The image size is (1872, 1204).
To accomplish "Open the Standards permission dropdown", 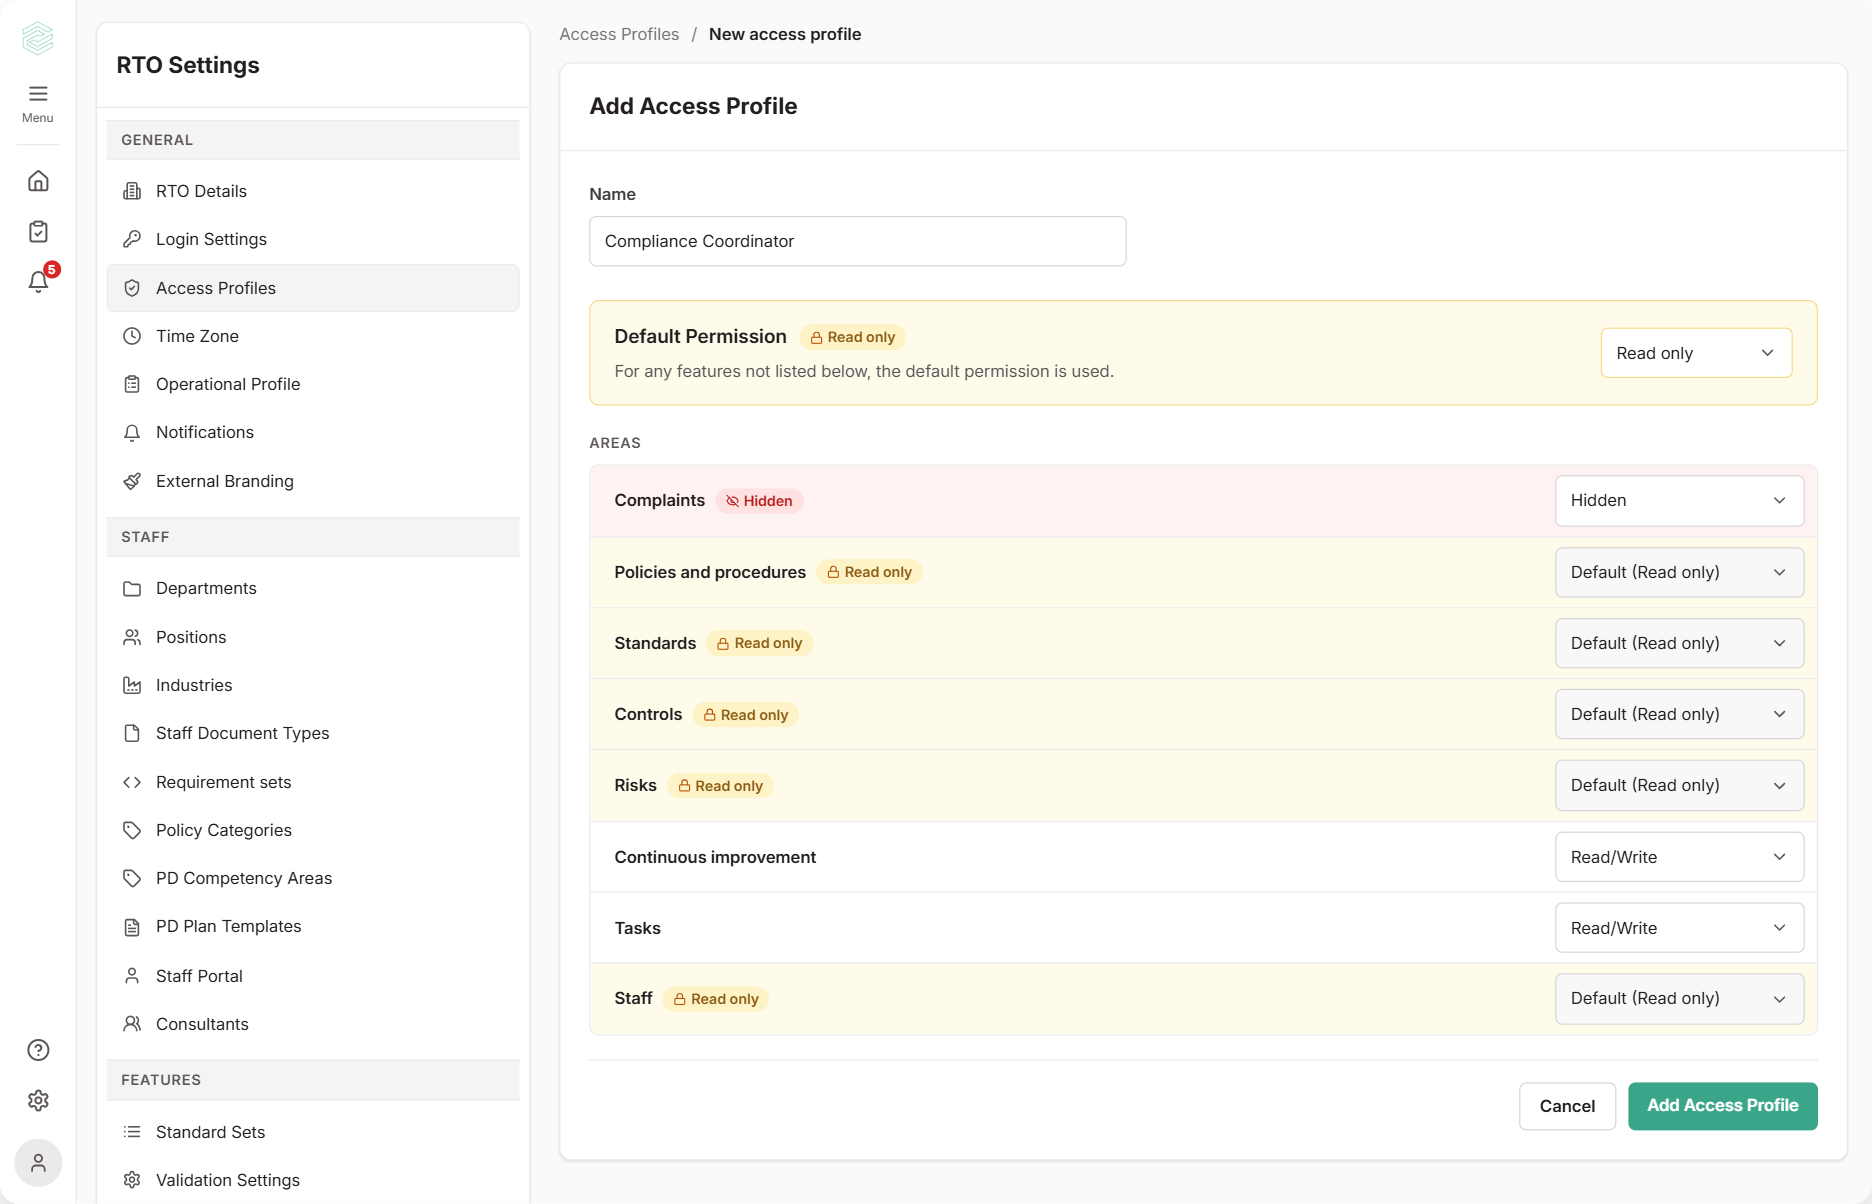I will coord(1679,643).
